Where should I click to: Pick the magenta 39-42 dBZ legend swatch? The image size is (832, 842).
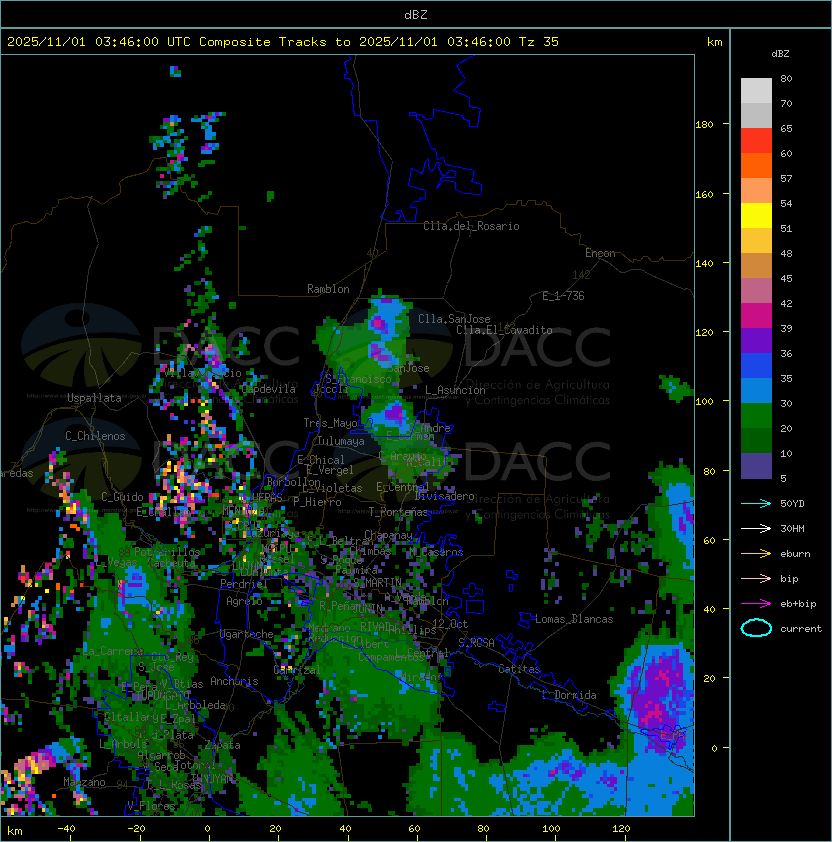click(x=756, y=316)
